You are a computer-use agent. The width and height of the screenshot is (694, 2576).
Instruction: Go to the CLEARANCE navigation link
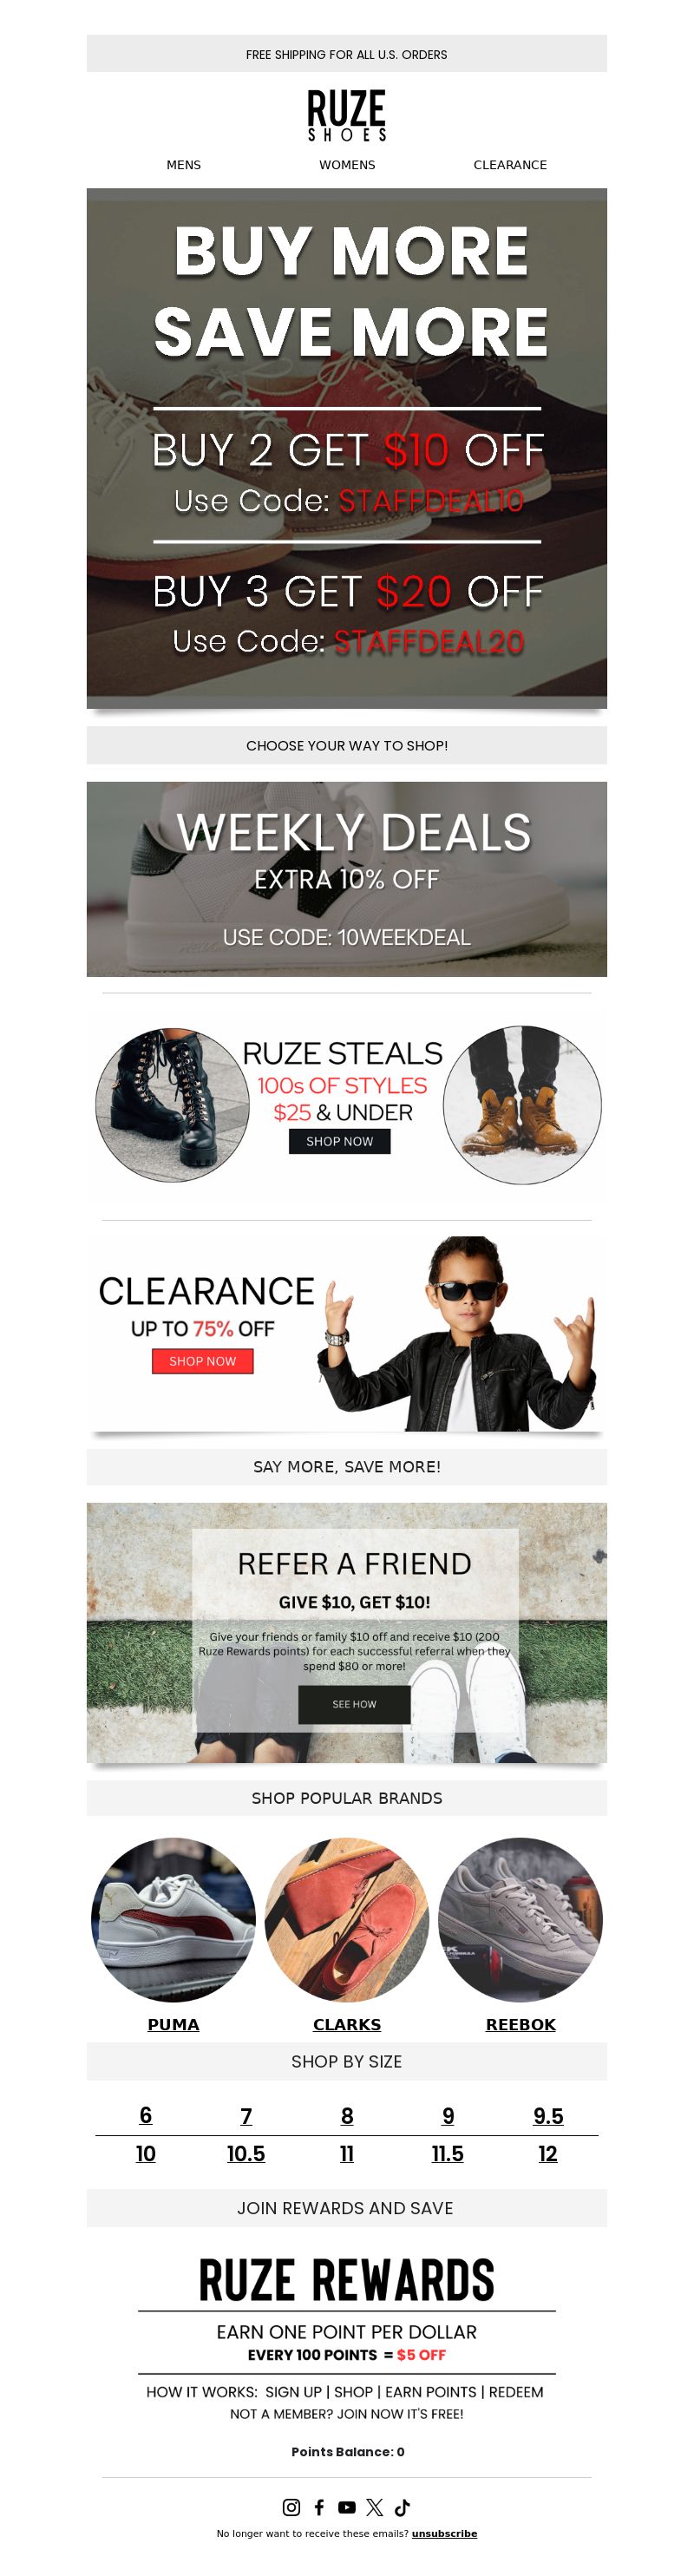pyautogui.click(x=510, y=165)
